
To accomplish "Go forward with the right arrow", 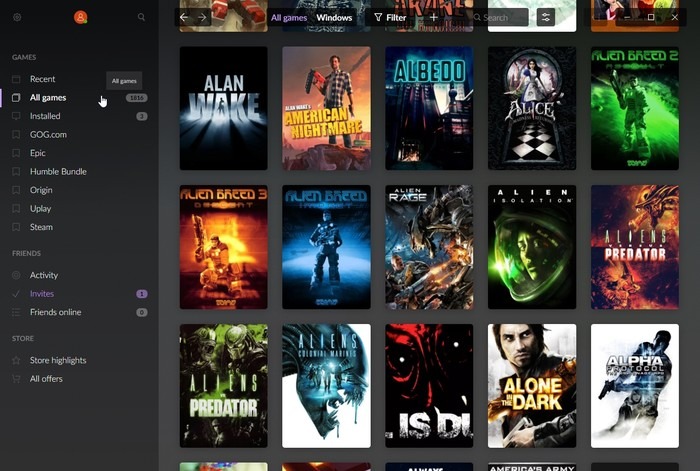I will [x=202, y=17].
